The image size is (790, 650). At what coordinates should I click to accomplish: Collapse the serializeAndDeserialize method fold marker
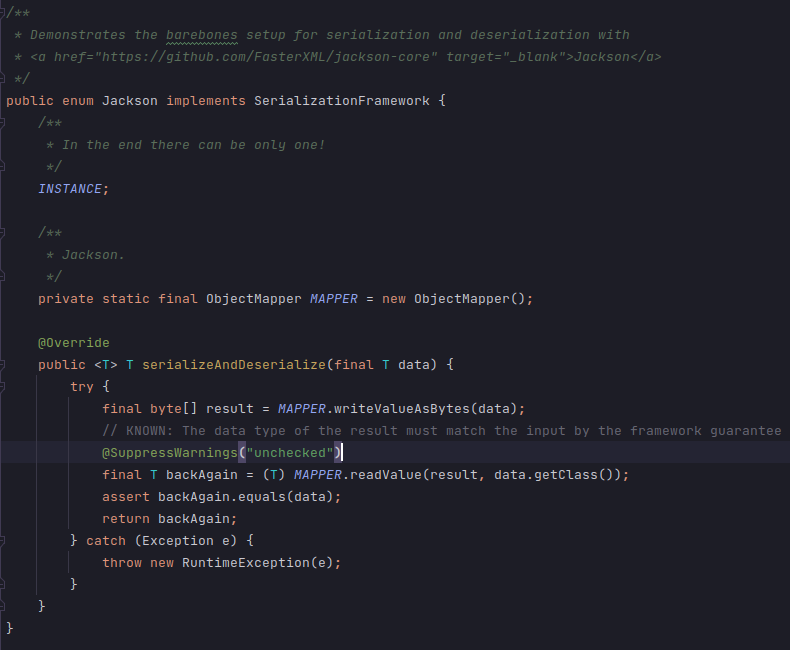point(2,365)
